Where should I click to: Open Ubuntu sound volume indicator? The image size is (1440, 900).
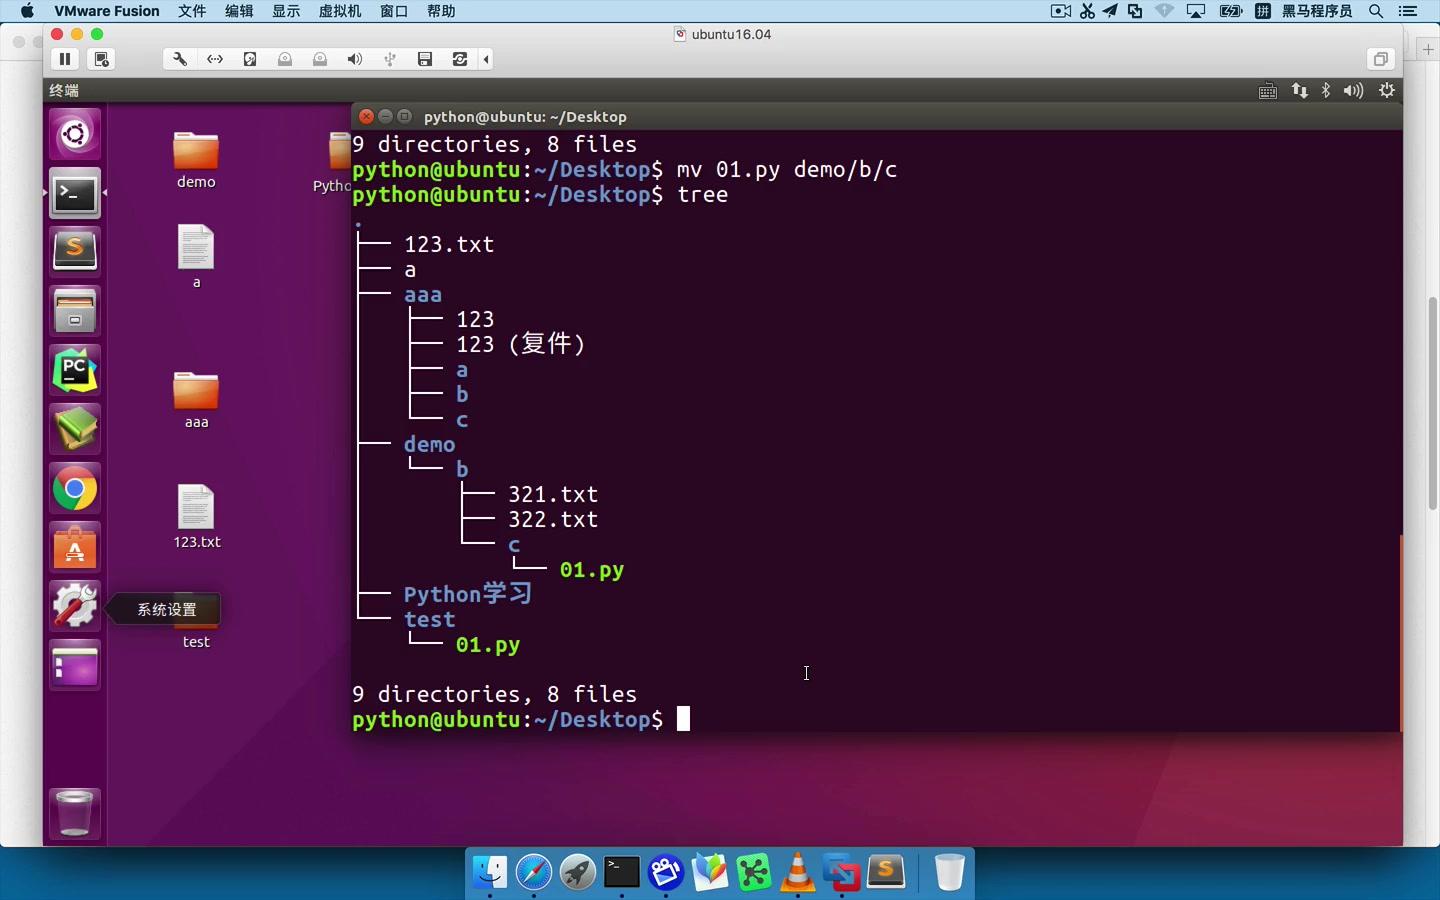[1353, 91]
